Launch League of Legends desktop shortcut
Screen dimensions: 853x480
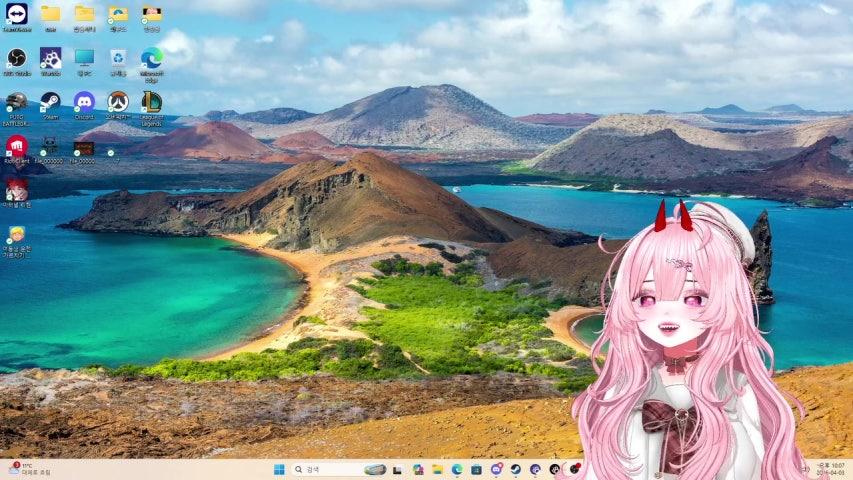[152, 109]
